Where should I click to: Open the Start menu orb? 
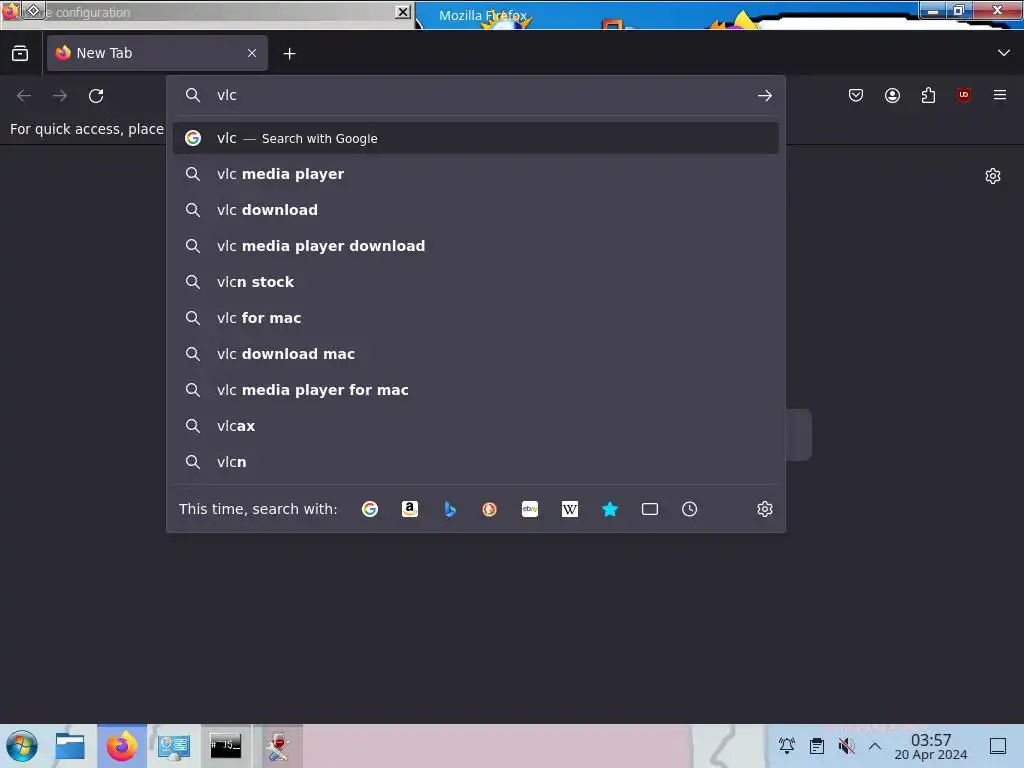22,746
